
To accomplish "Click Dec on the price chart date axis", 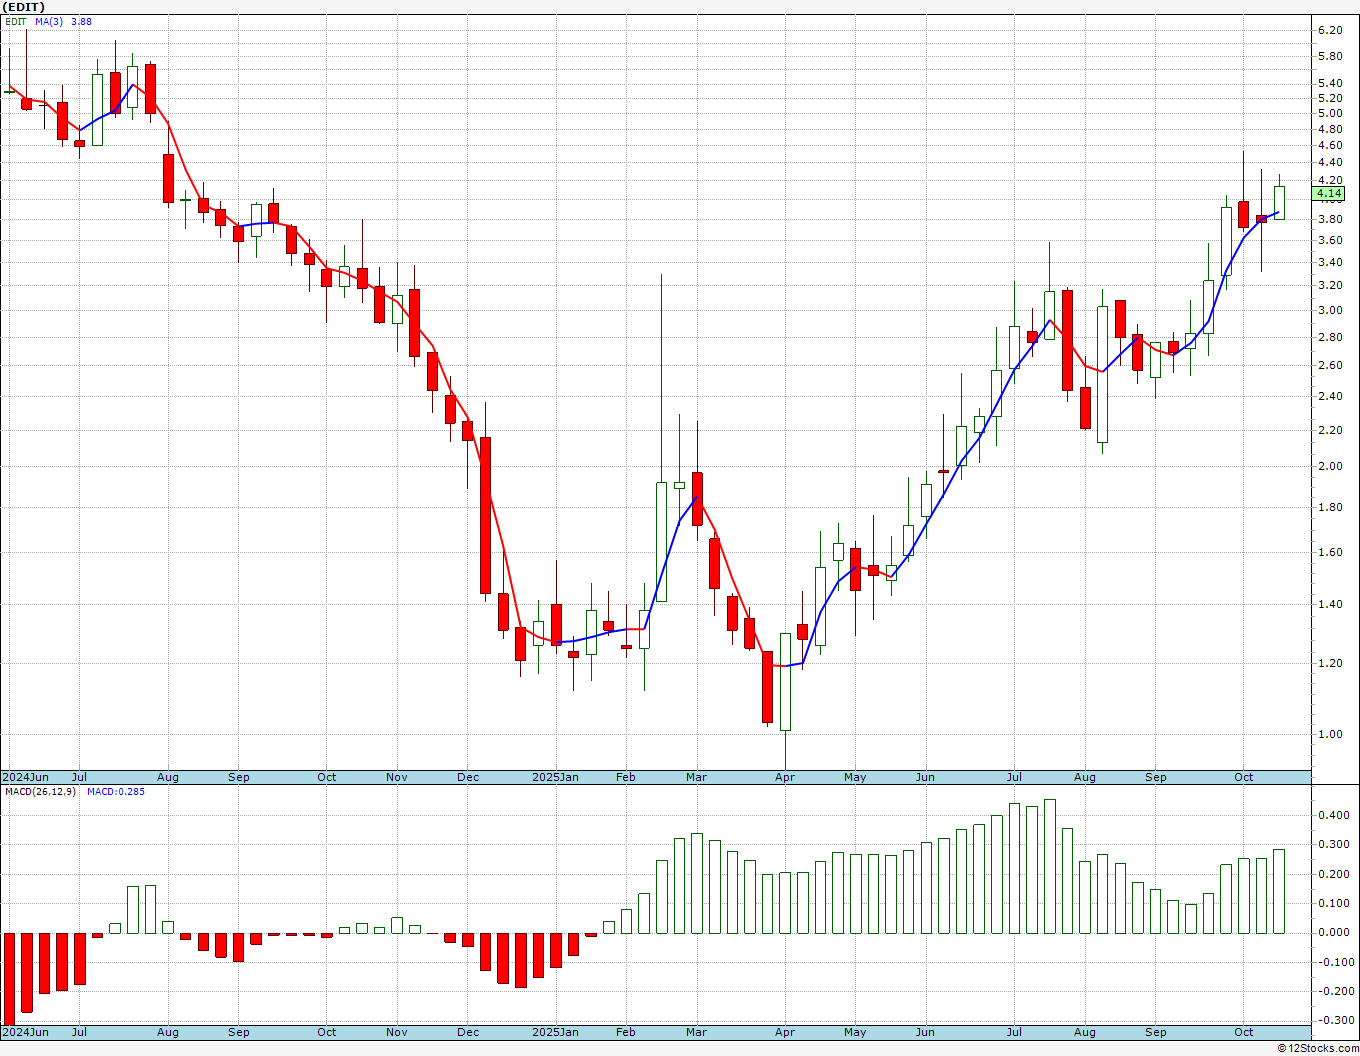I will (x=468, y=777).
